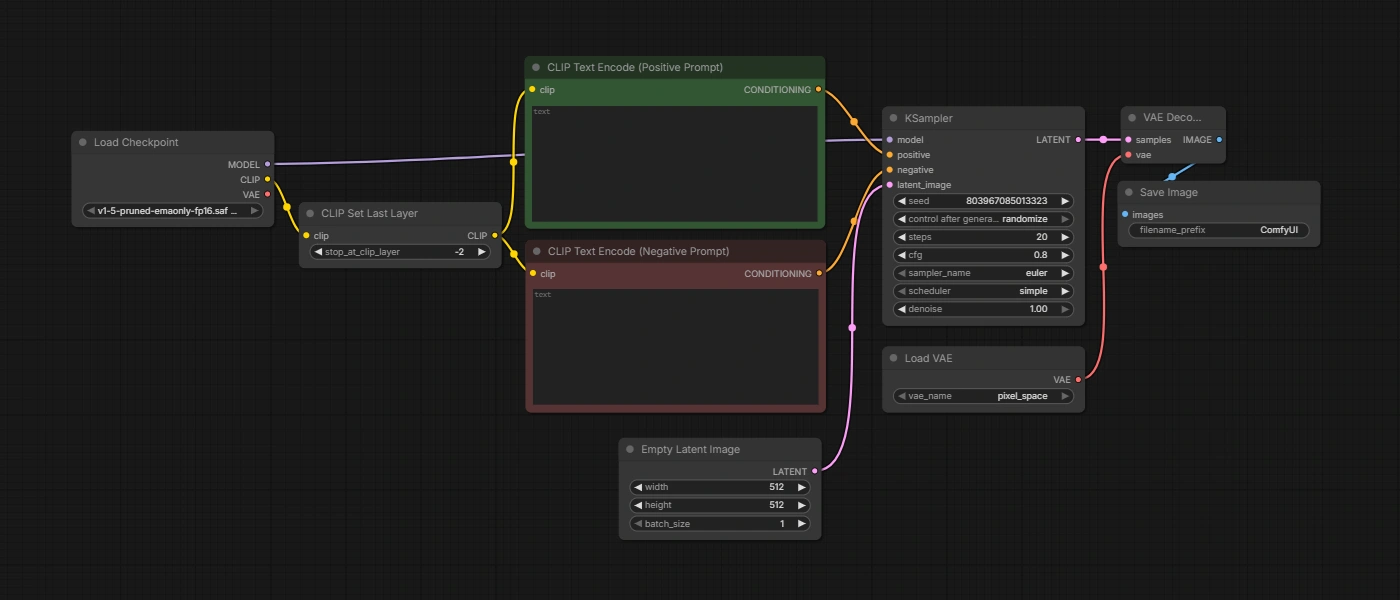Click the clip input port on CLIP Set Last Layer
Image resolution: width=1400 pixels, height=600 pixels.
coord(306,236)
